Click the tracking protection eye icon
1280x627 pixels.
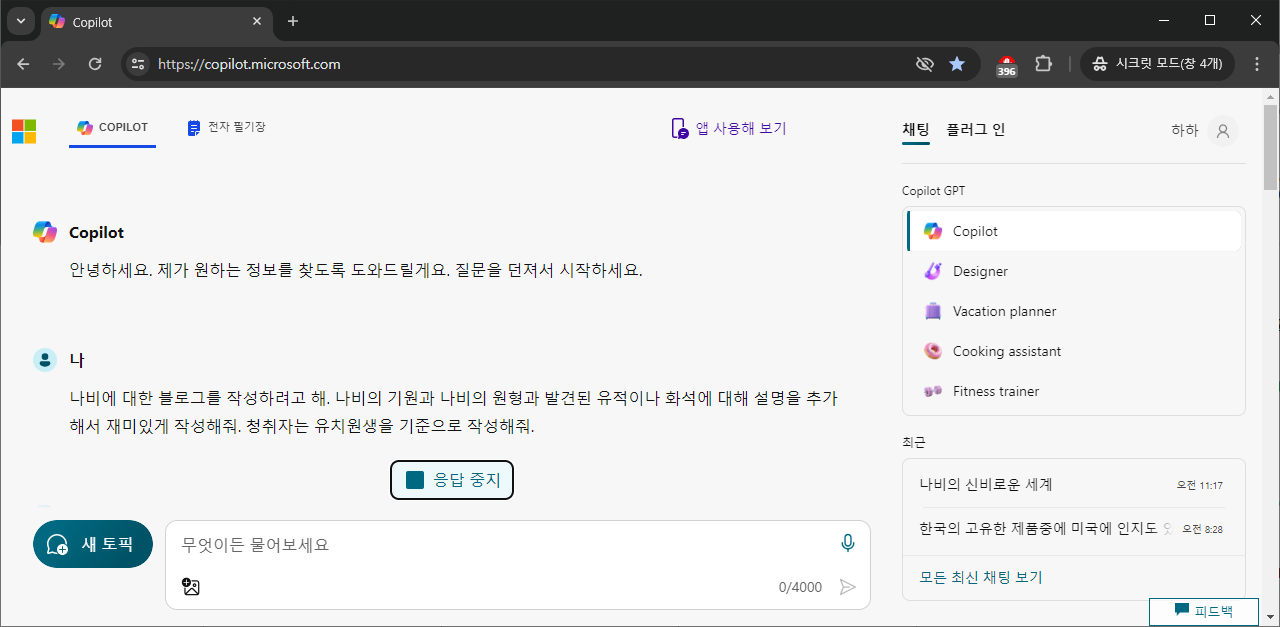925,64
